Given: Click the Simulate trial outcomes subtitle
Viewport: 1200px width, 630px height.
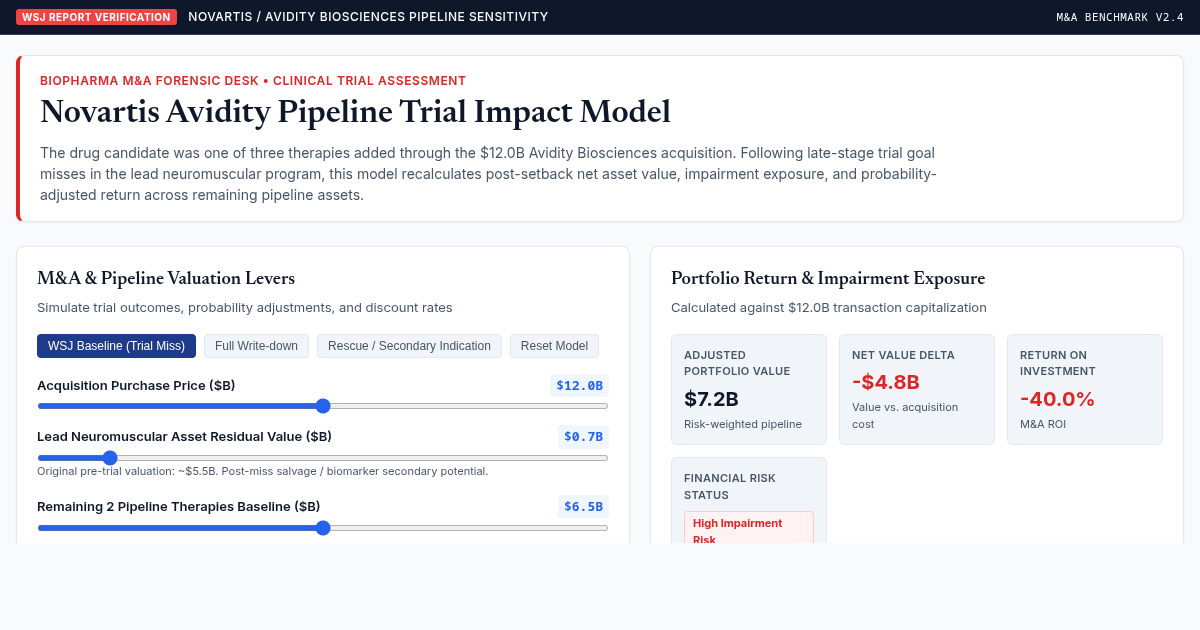Looking at the screenshot, I should (245, 307).
